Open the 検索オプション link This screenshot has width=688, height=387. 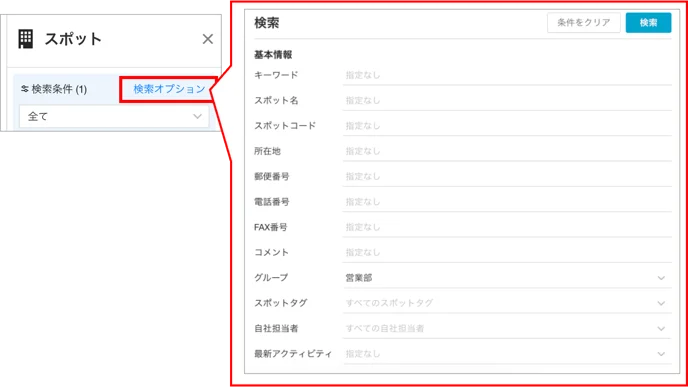point(169,89)
